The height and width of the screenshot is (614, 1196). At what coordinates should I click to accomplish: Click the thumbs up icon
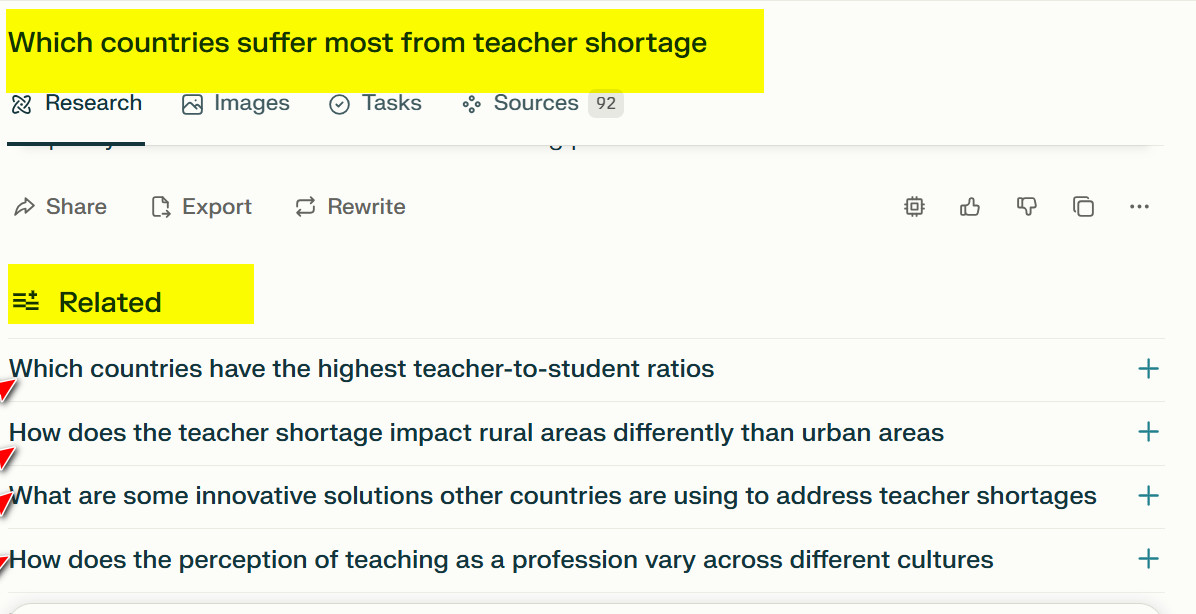(x=969, y=207)
